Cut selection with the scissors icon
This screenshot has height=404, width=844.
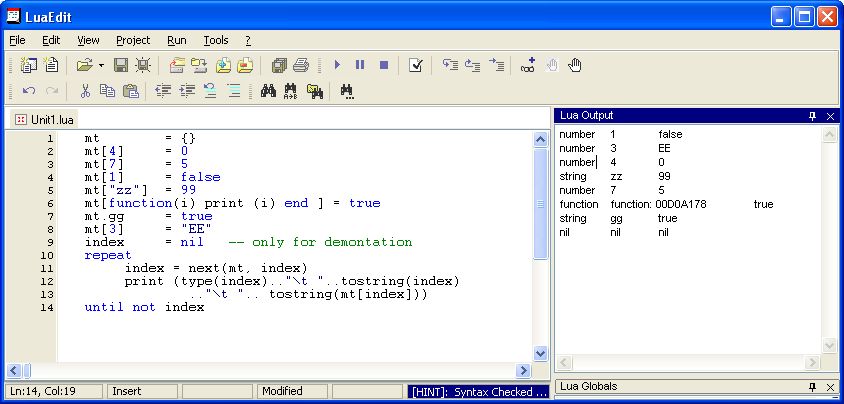85,91
